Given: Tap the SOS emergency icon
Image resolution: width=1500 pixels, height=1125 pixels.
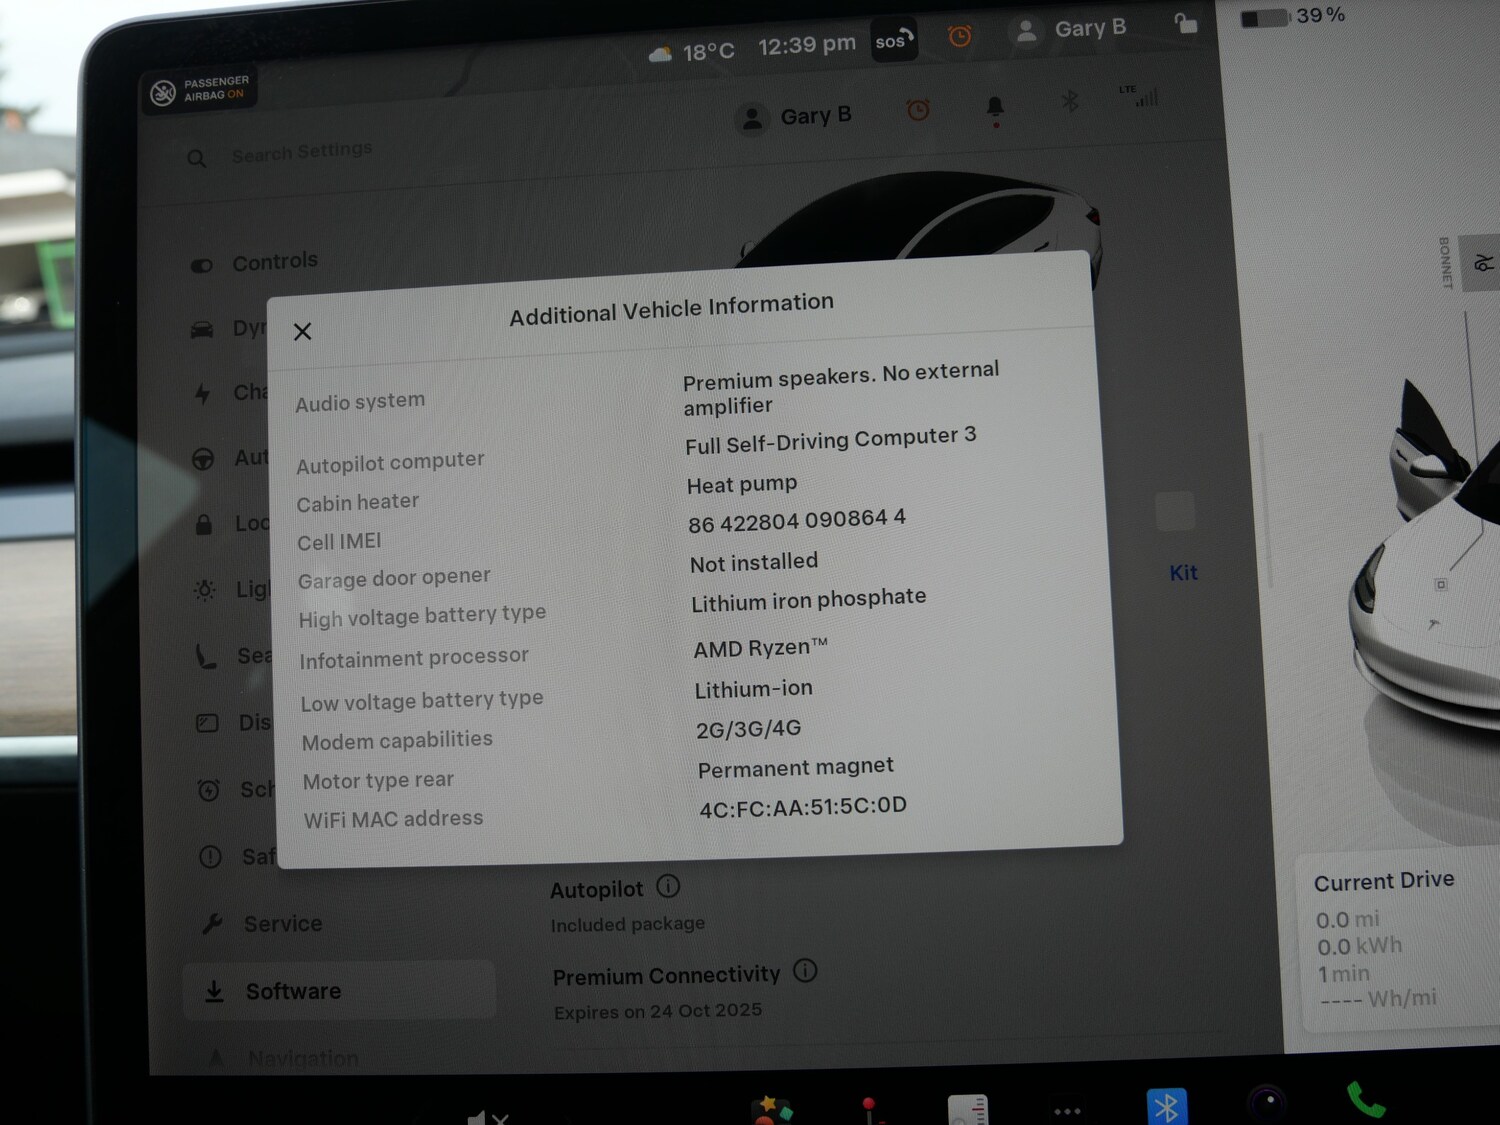Looking at the screenshot, I should (893, 41).
